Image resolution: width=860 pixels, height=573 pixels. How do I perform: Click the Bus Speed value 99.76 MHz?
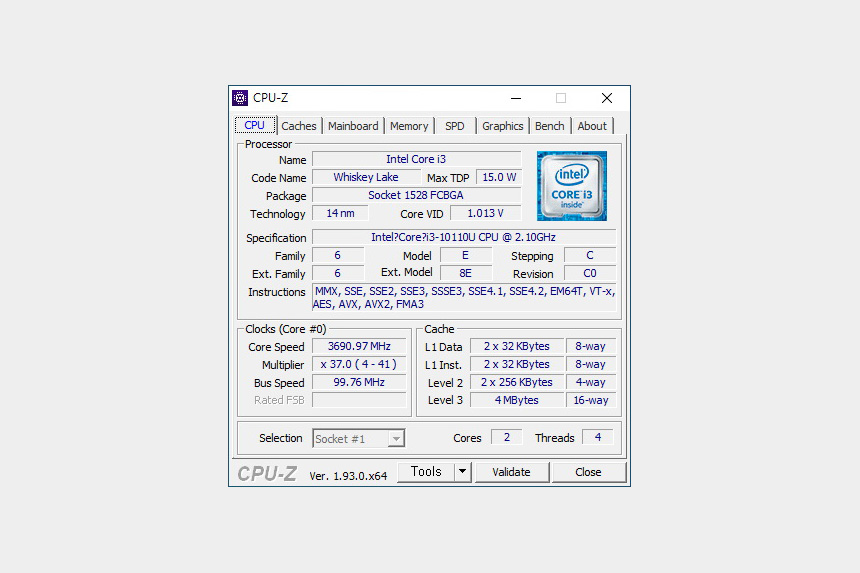tap(359, 382)
